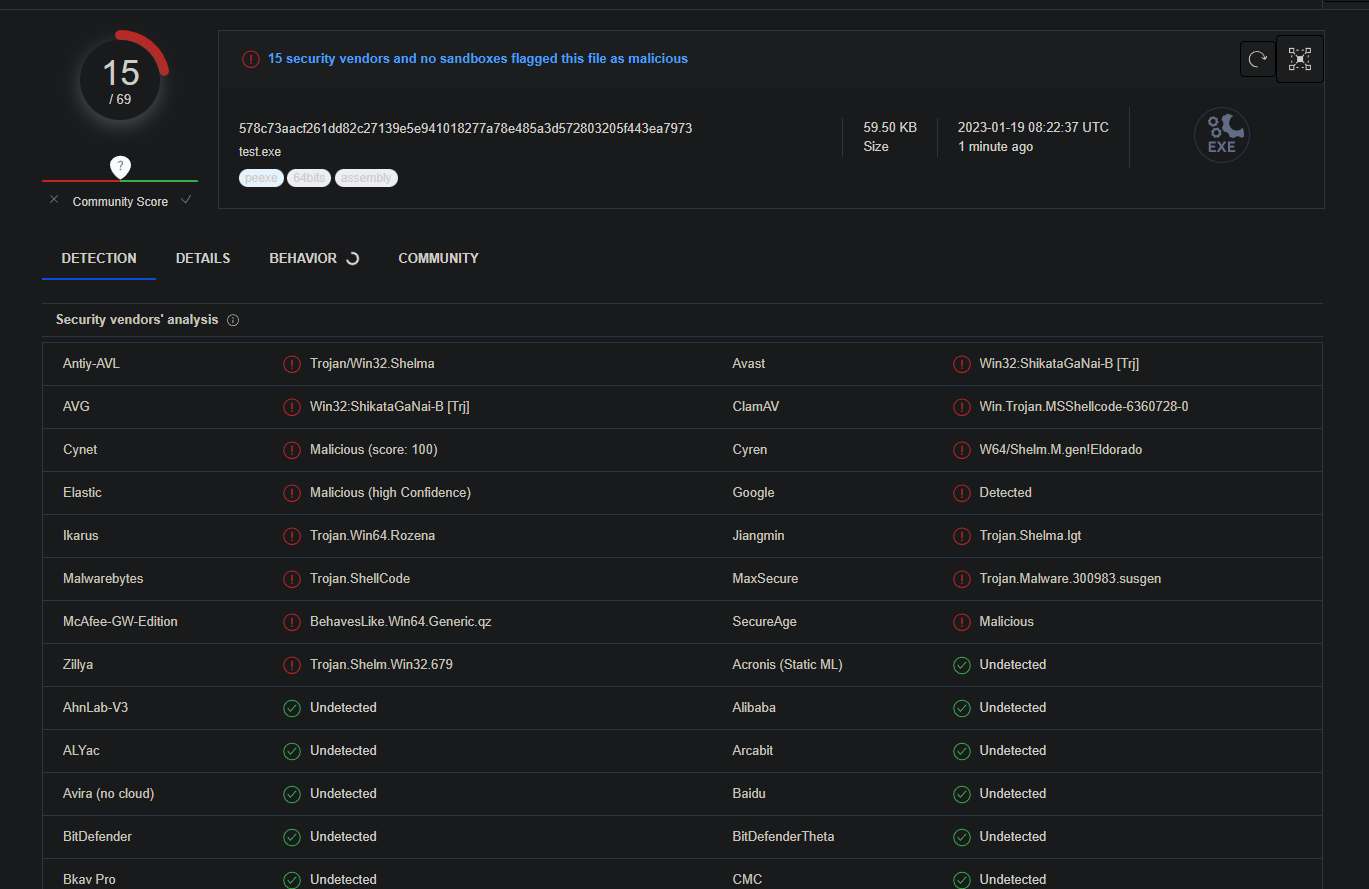The image size is (1369, 889).
Task: Vote positive with the checkmark icon
Action: coord(186,200)
